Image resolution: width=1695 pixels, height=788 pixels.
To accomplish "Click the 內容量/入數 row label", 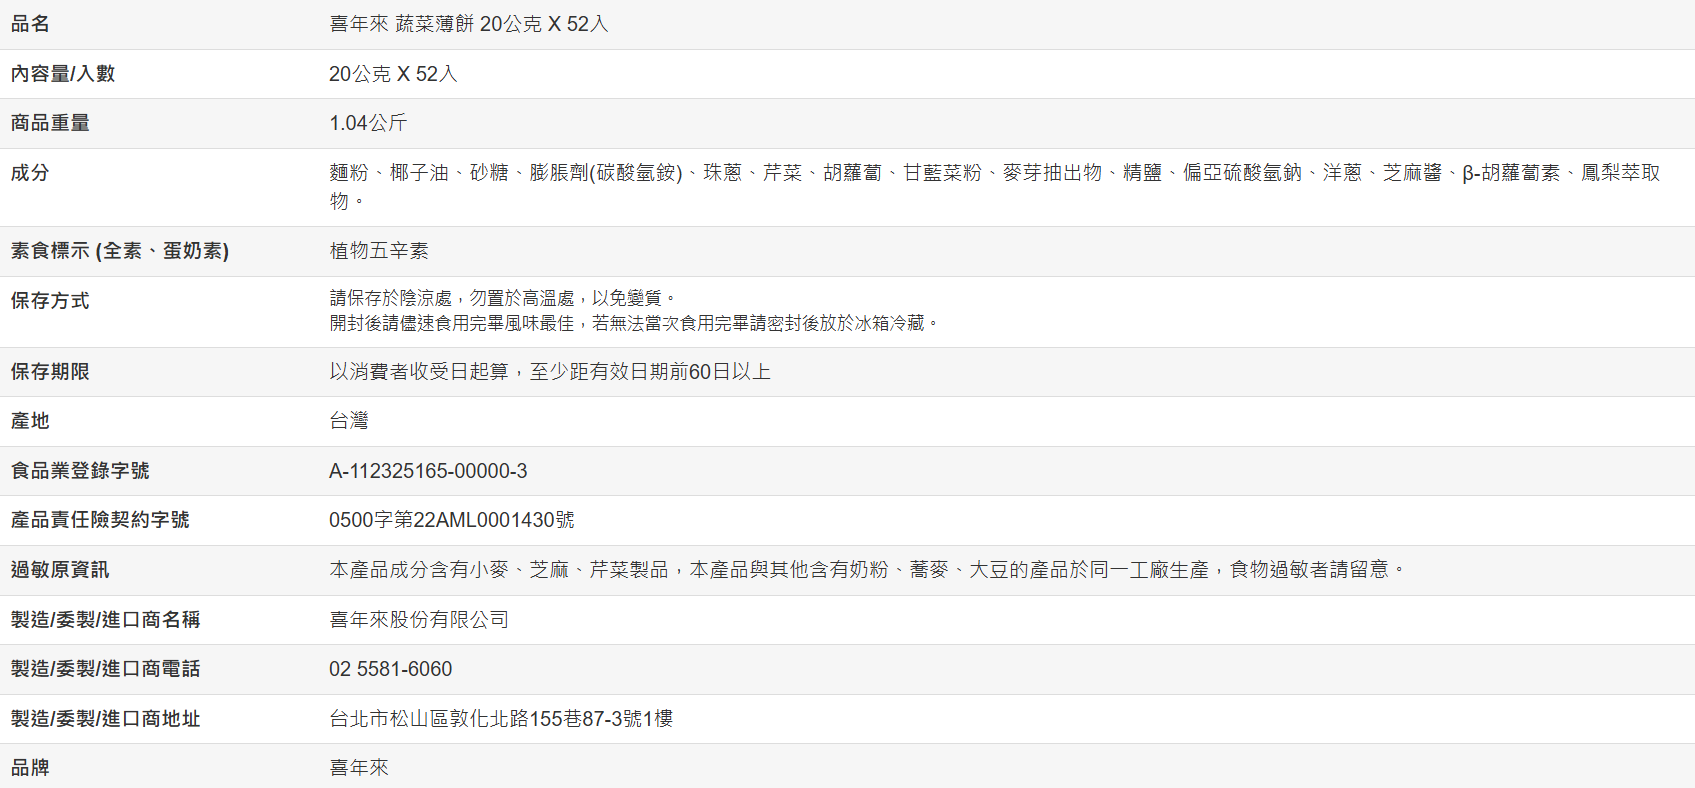I will click(x=63, y=74).
